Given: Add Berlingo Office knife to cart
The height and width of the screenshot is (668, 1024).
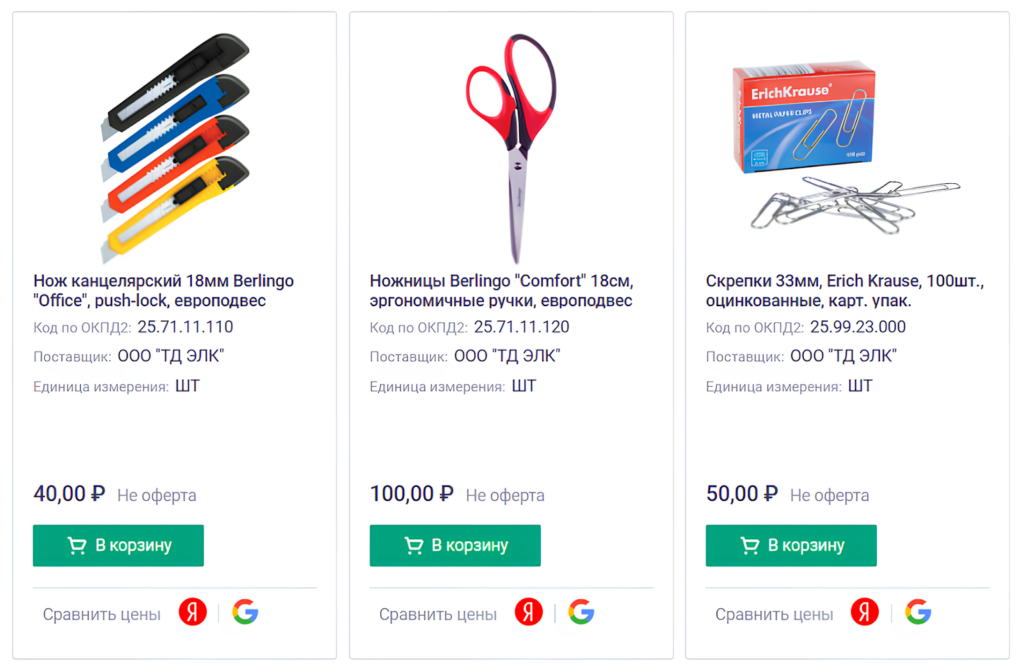Looking at the screenshot, I should pyautogui.click(x=118, y=545).
